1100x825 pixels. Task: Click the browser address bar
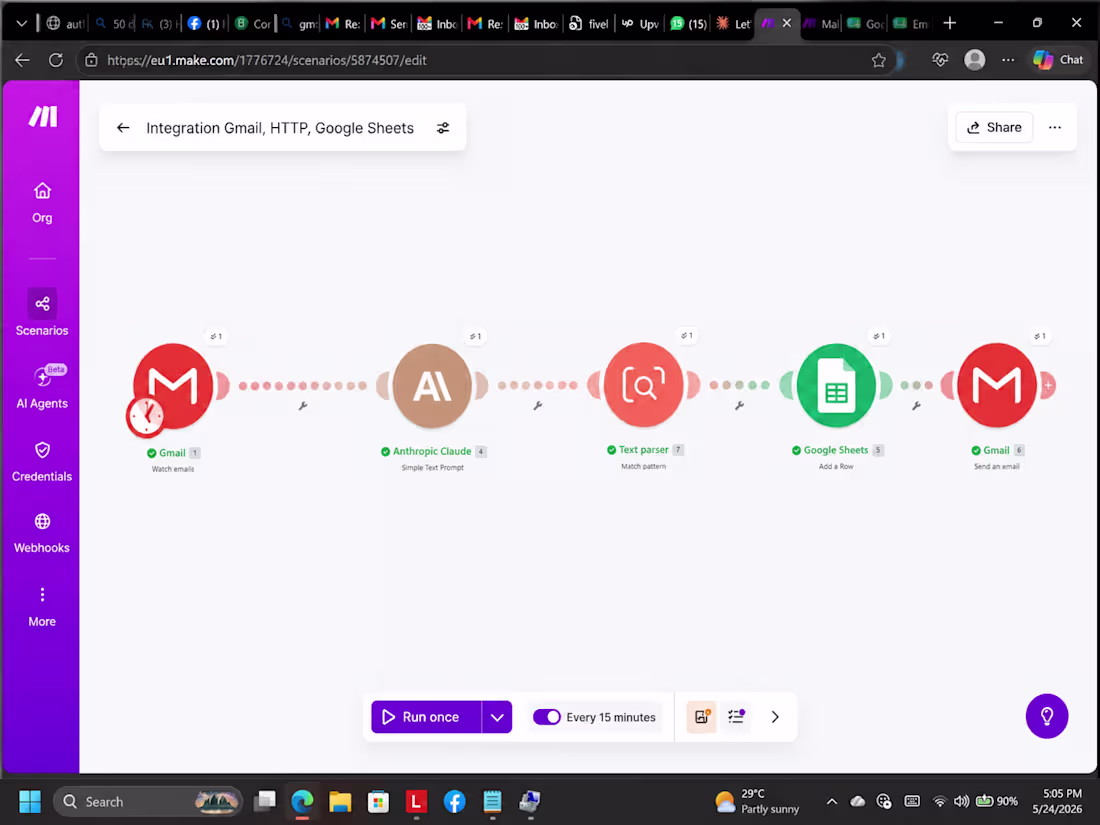point(484,60)
